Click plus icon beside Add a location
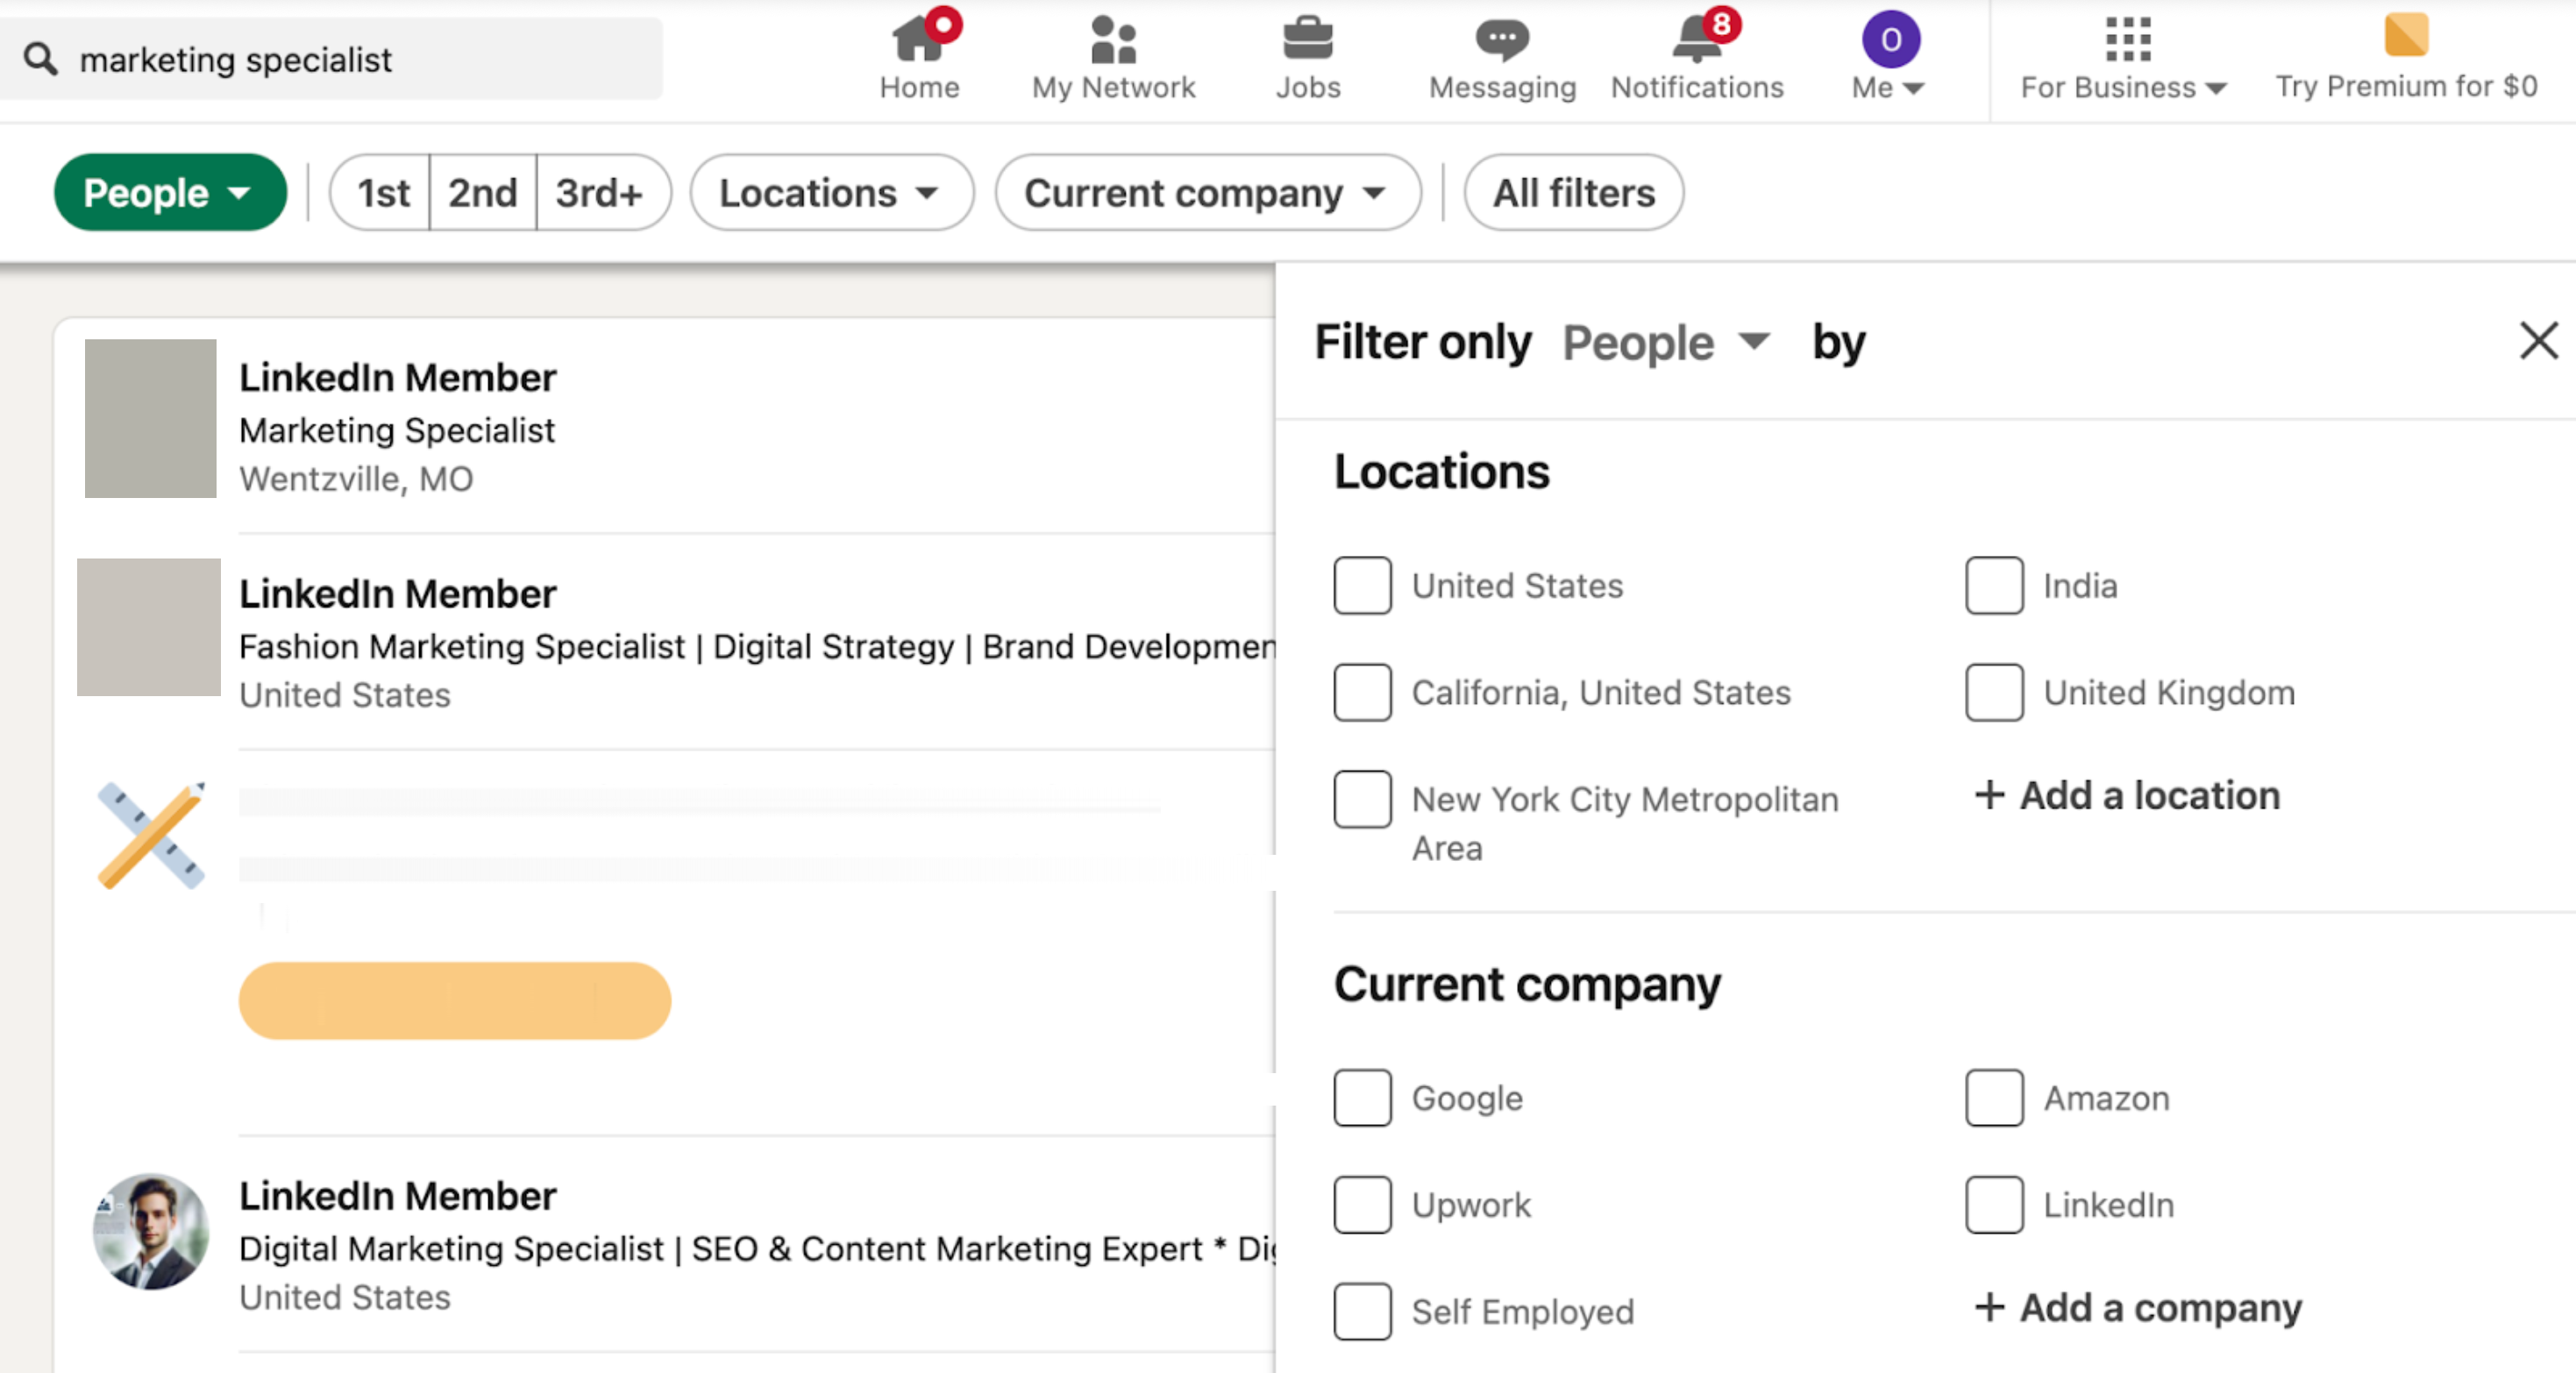This screenshot has width=2576, height=1373. pyautogui.click(x=1989, y=795)
